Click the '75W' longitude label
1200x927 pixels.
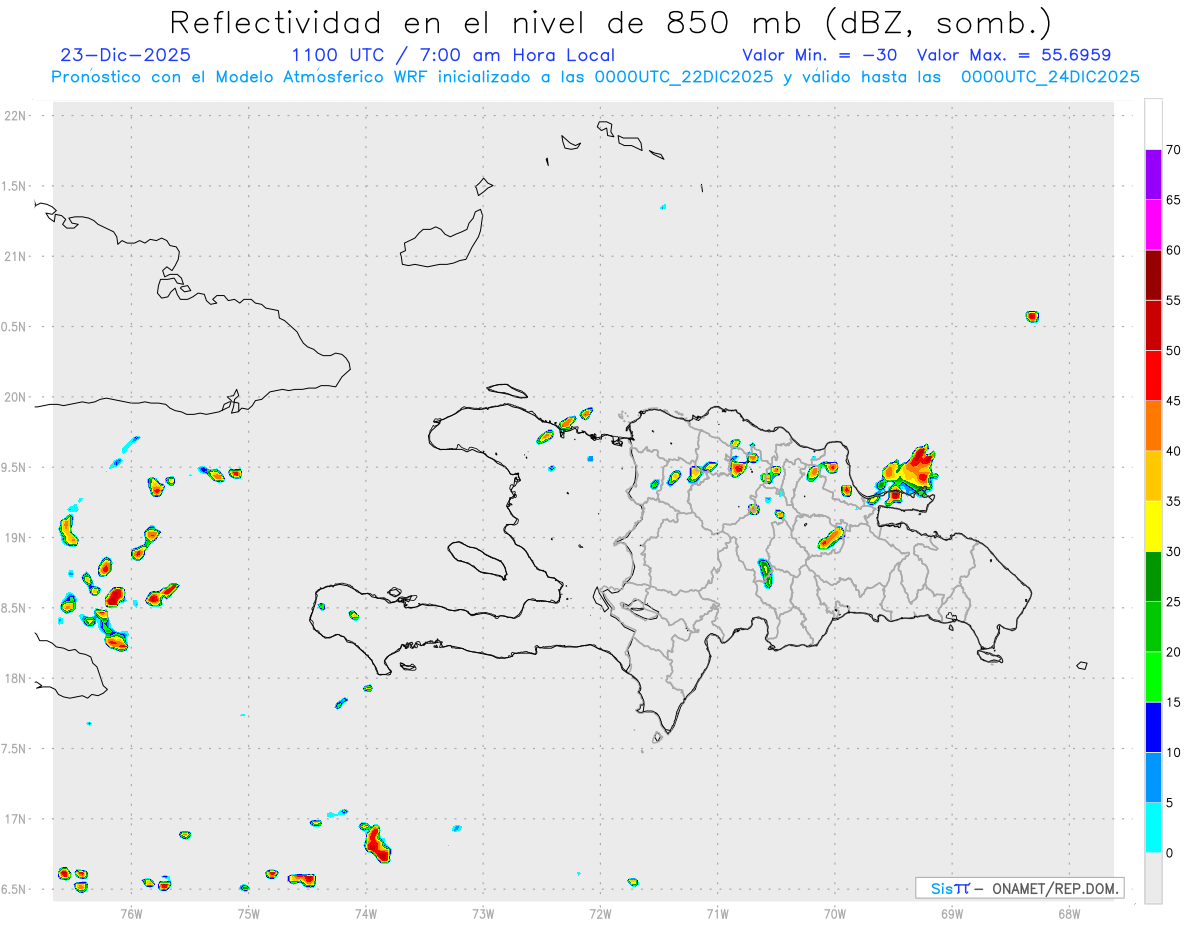coord(248,913)
